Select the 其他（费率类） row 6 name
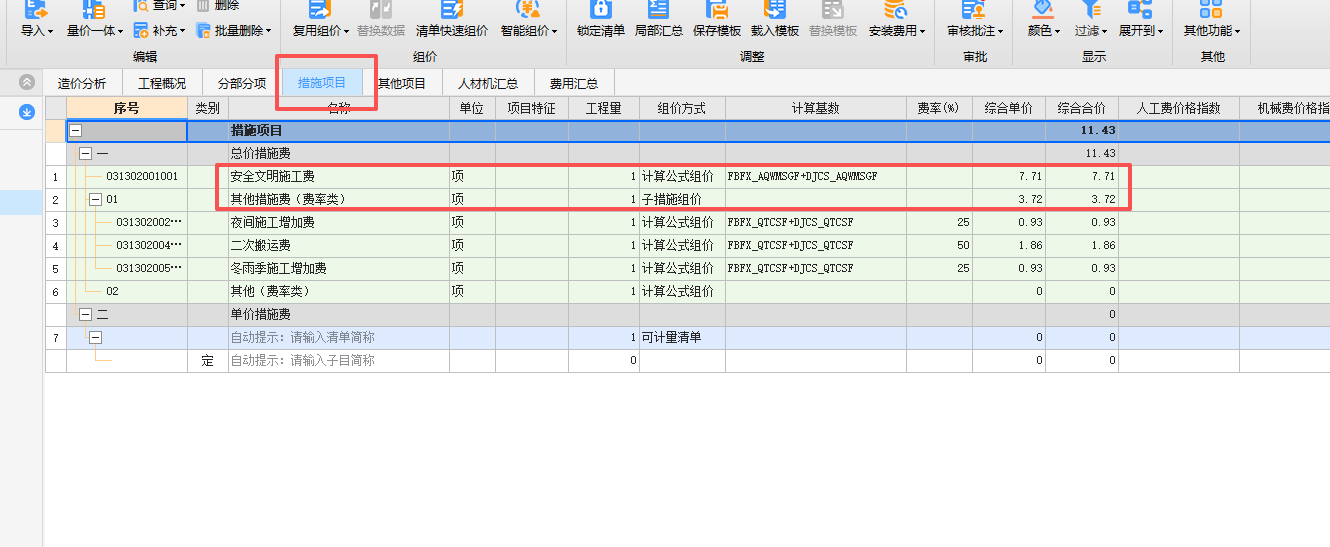The height and width of the screenshot is (547, 1330). click(339, 291)
